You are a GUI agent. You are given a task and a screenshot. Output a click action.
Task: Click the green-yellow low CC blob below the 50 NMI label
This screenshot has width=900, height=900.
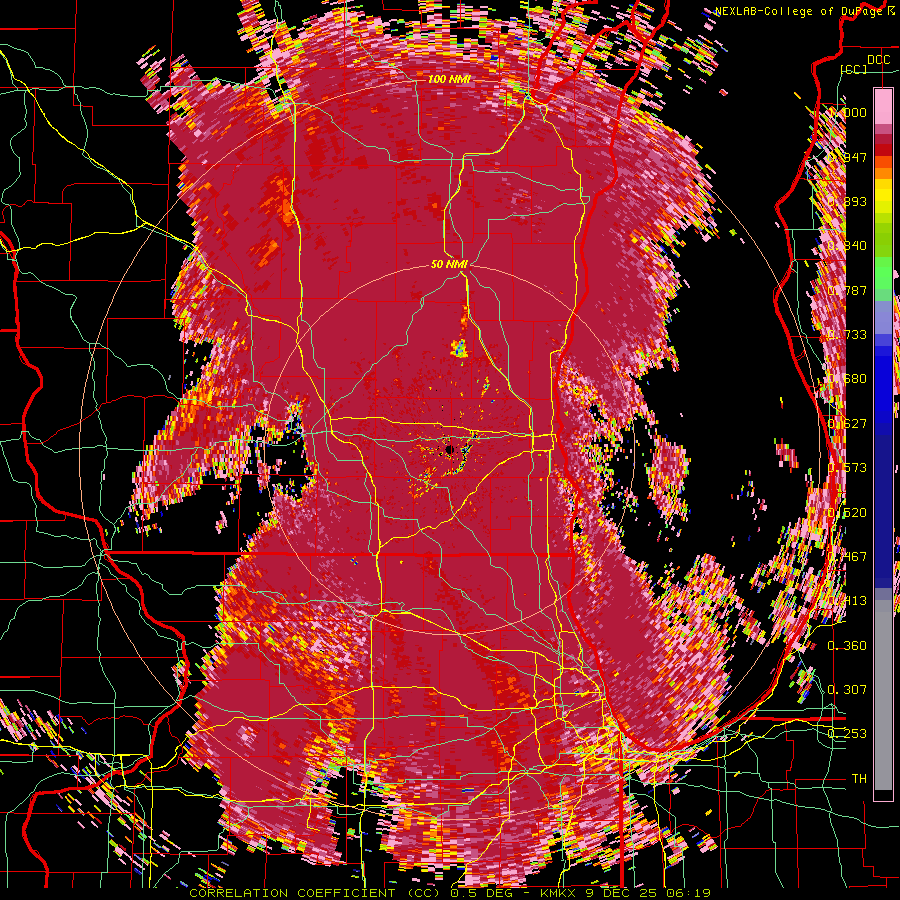coord(459,348)
